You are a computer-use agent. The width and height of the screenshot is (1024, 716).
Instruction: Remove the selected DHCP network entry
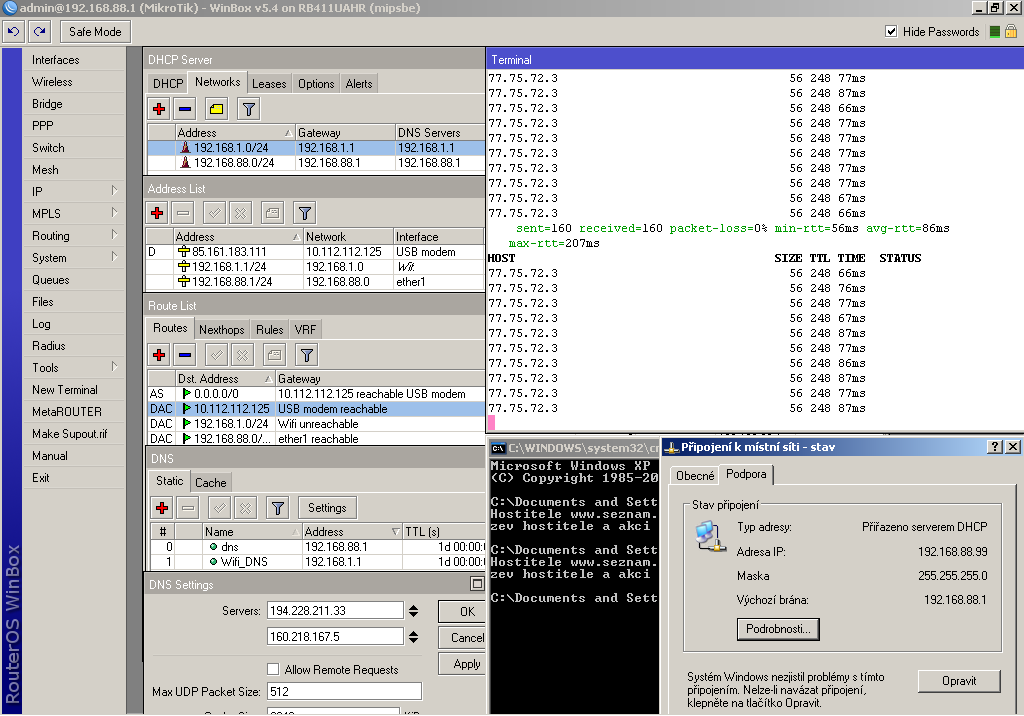(185, 109)
